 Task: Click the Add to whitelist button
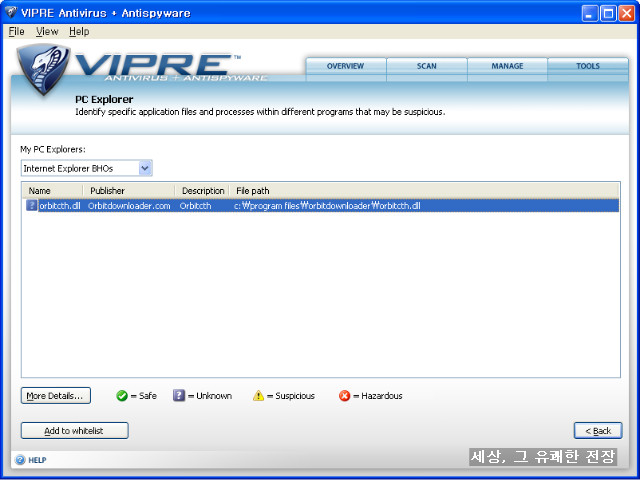(x=74, y=431)
